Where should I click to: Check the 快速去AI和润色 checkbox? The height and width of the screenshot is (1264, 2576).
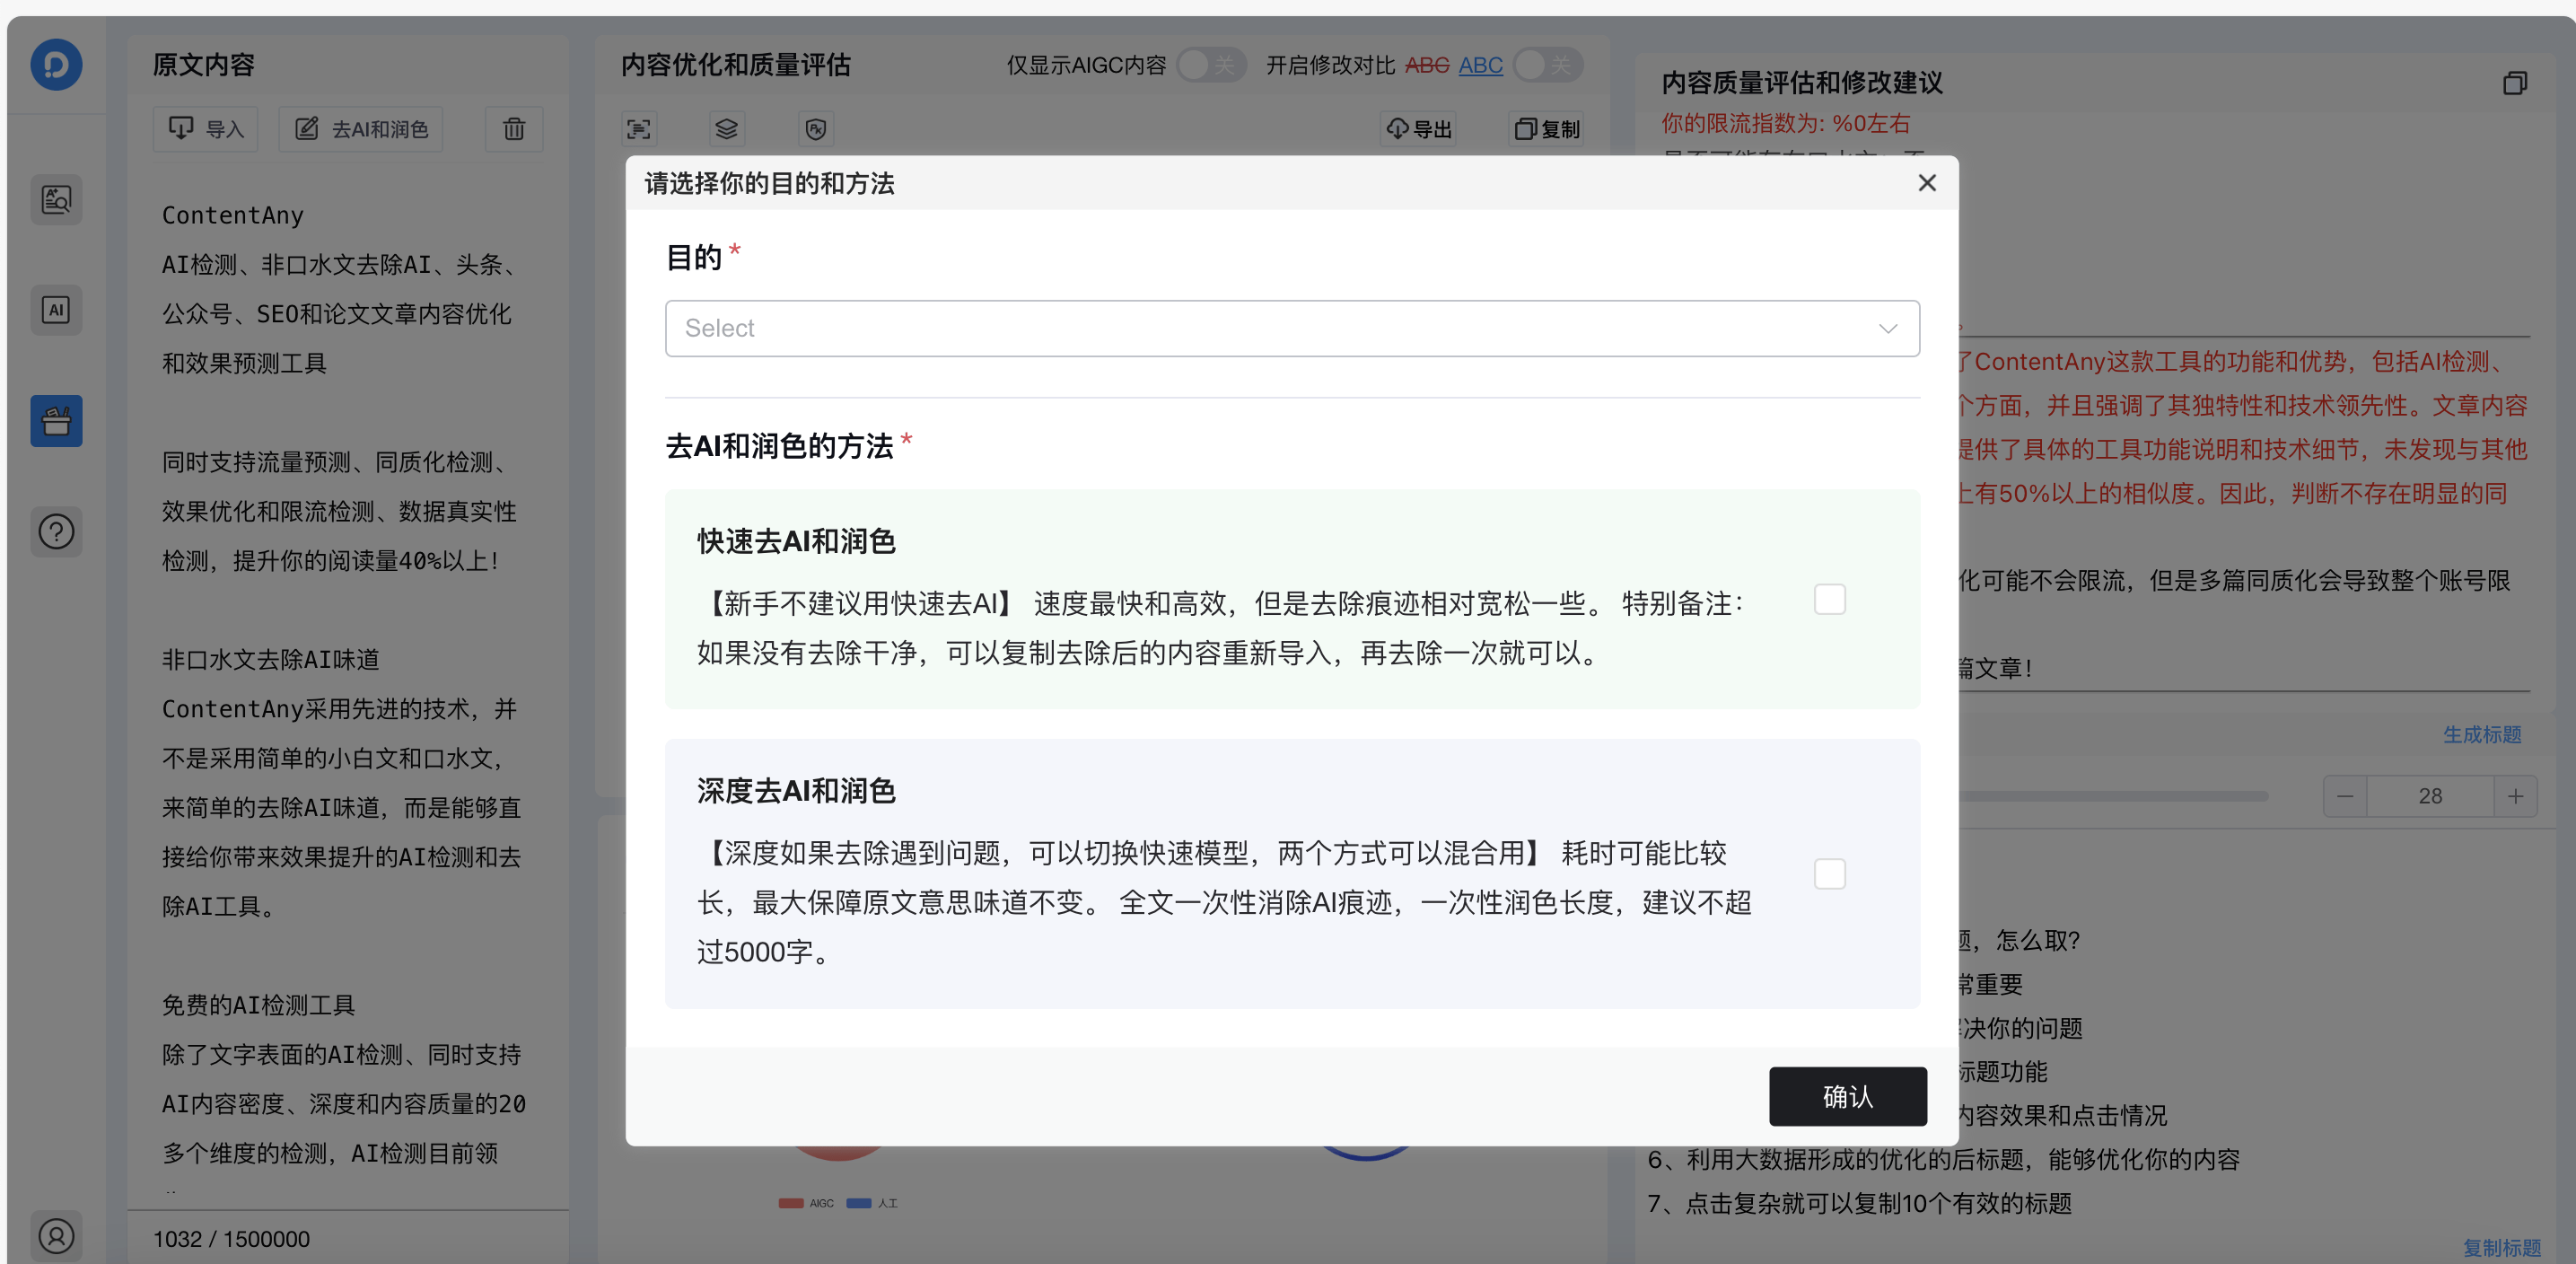tap(1829, 600)
